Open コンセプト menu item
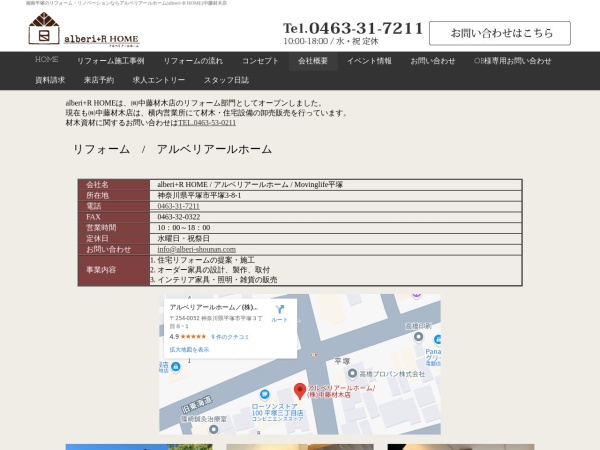The image size is (600, 450). (x=260, y=61)
